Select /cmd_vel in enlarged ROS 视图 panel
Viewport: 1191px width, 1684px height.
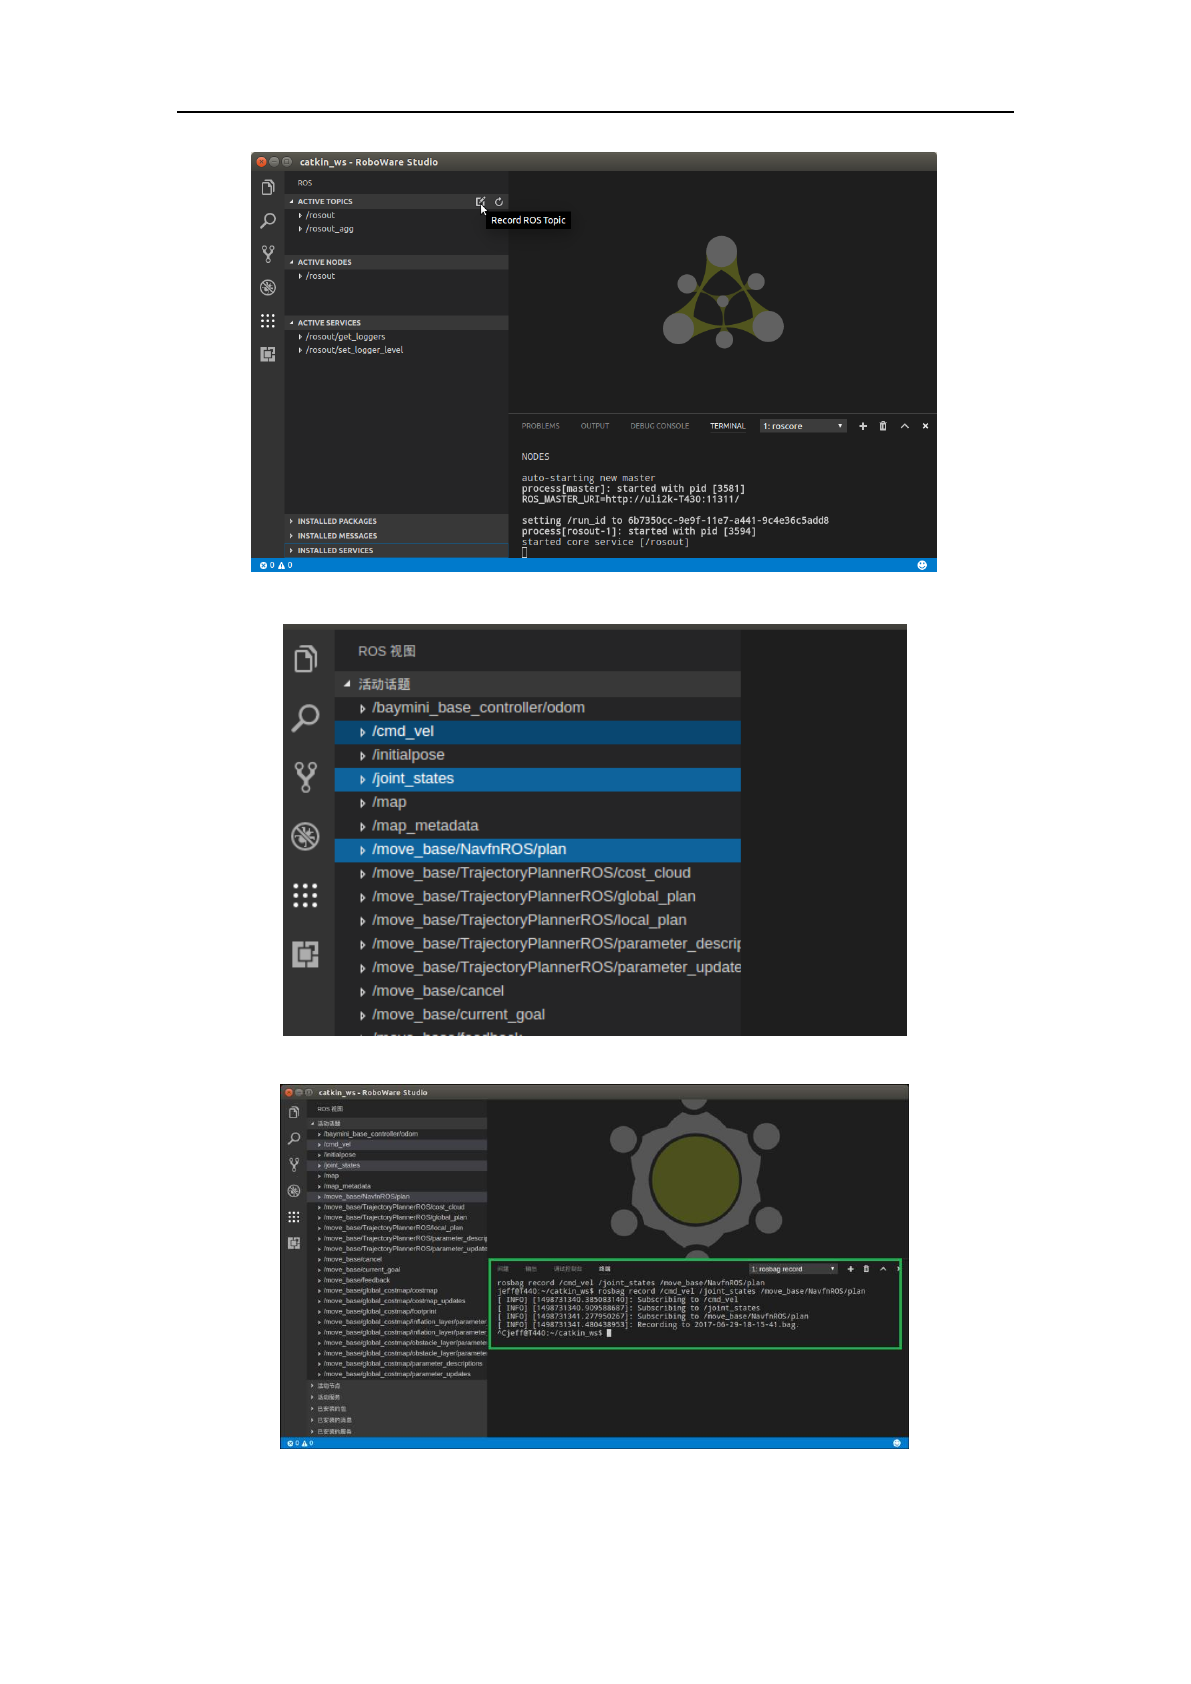point(537,732)
